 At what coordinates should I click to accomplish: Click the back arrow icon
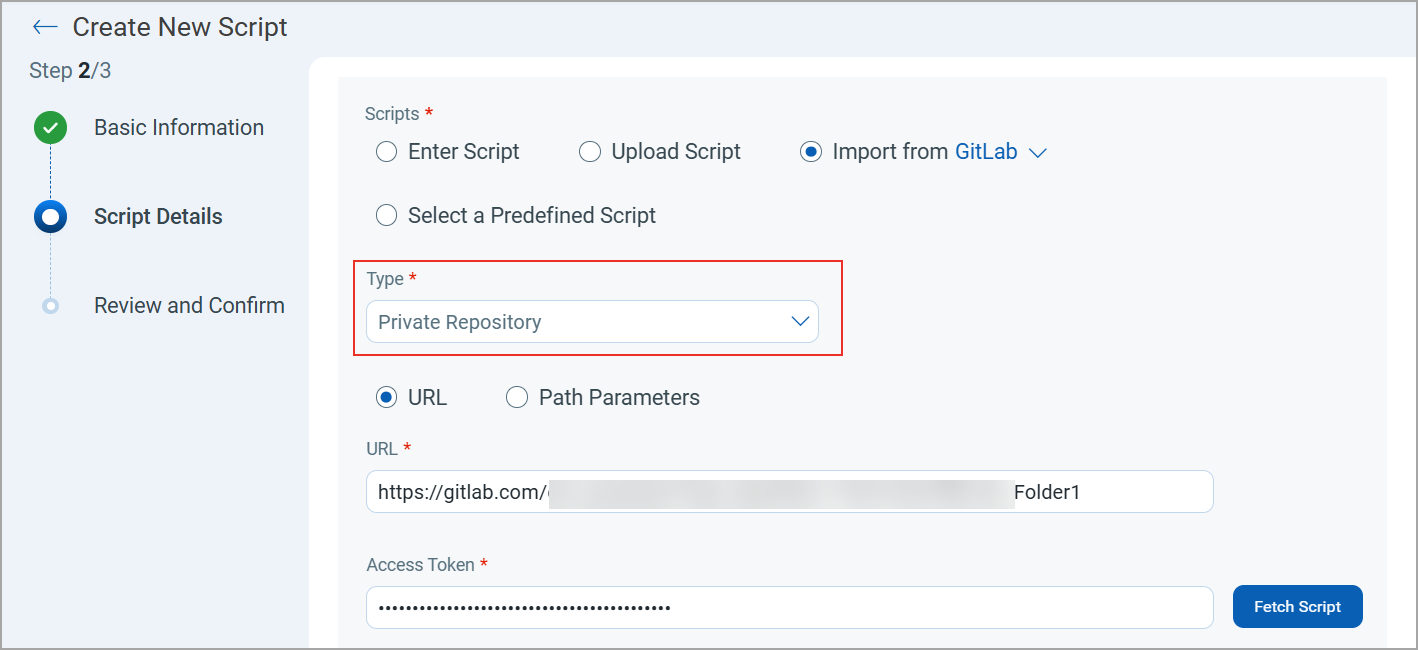point(45,27)
